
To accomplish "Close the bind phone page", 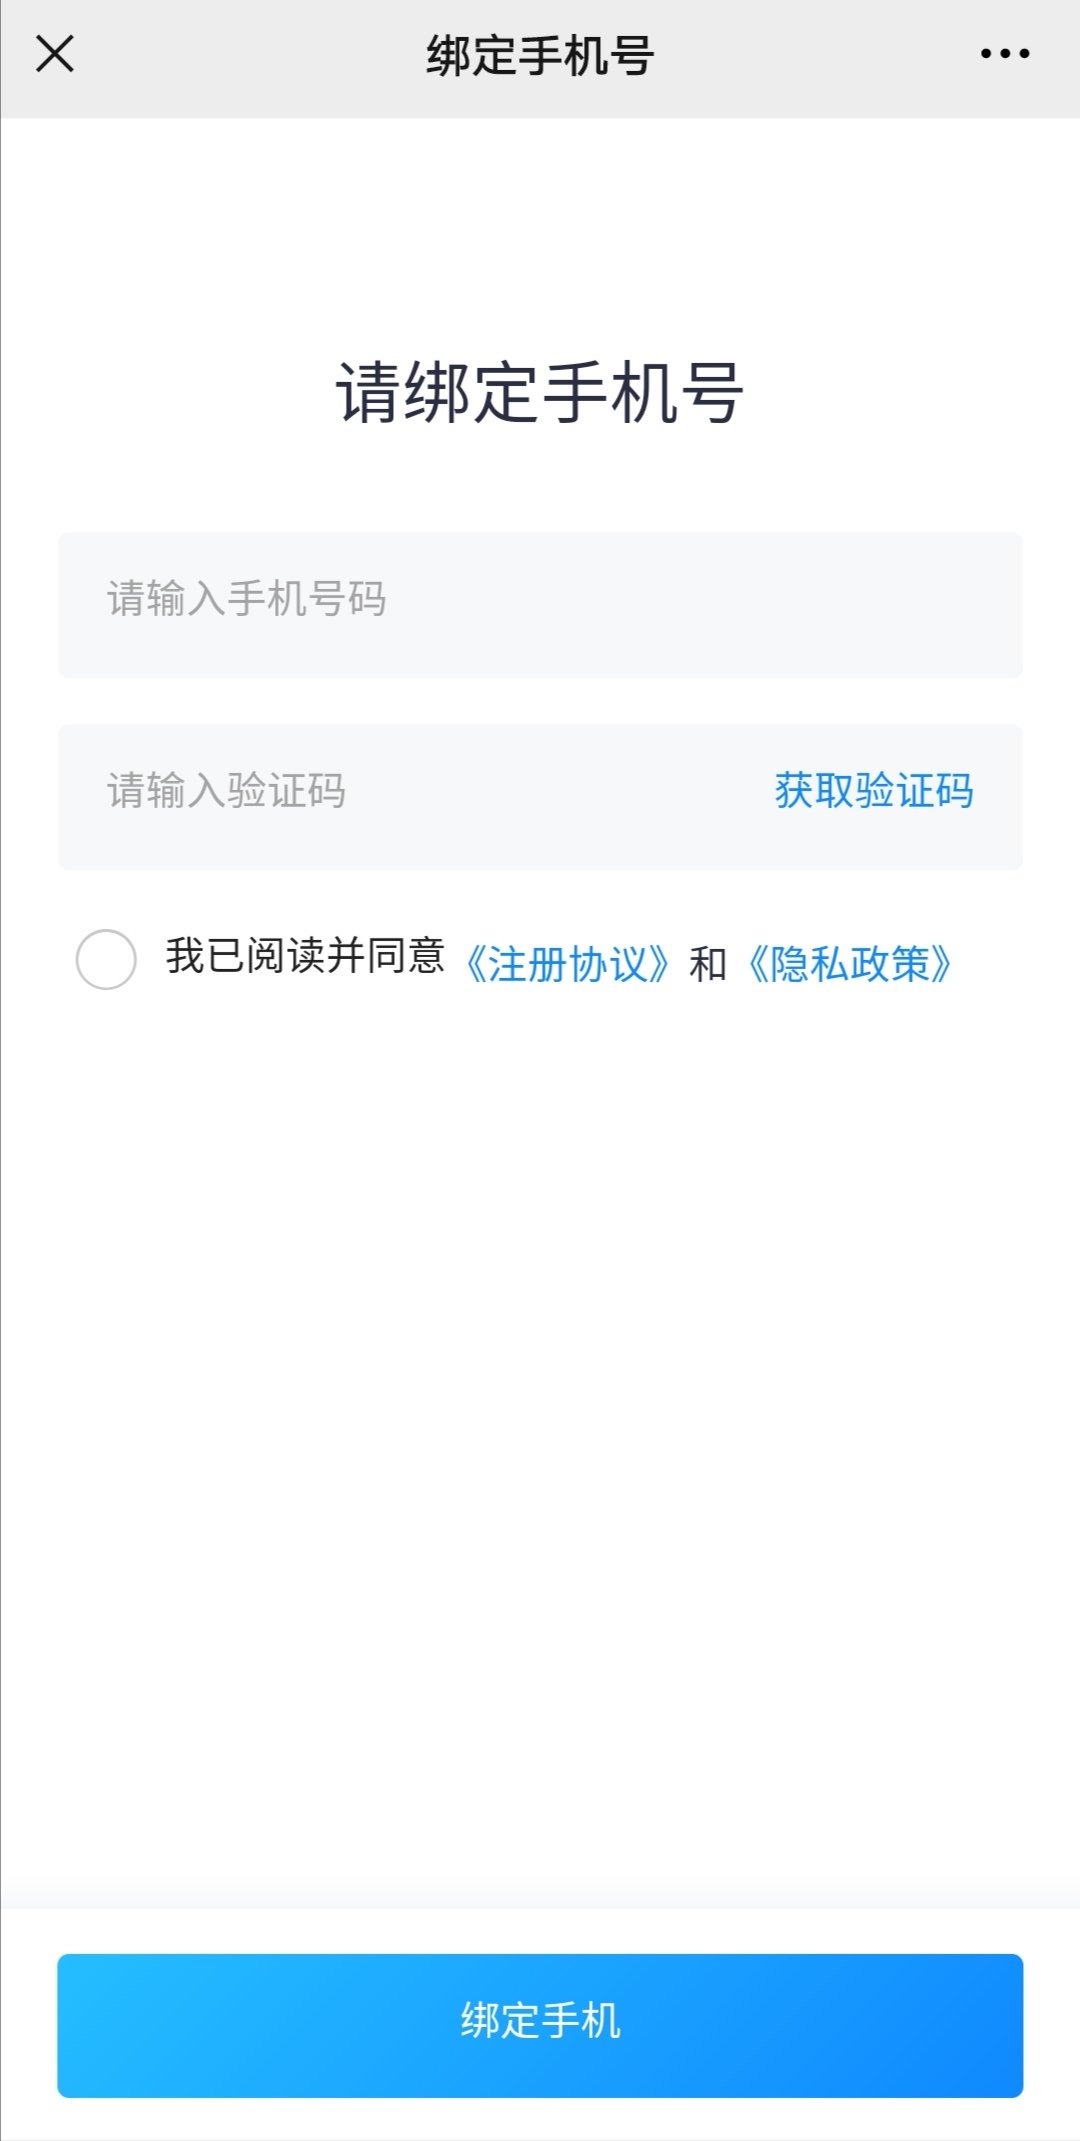I will click(x=55, y=54).
